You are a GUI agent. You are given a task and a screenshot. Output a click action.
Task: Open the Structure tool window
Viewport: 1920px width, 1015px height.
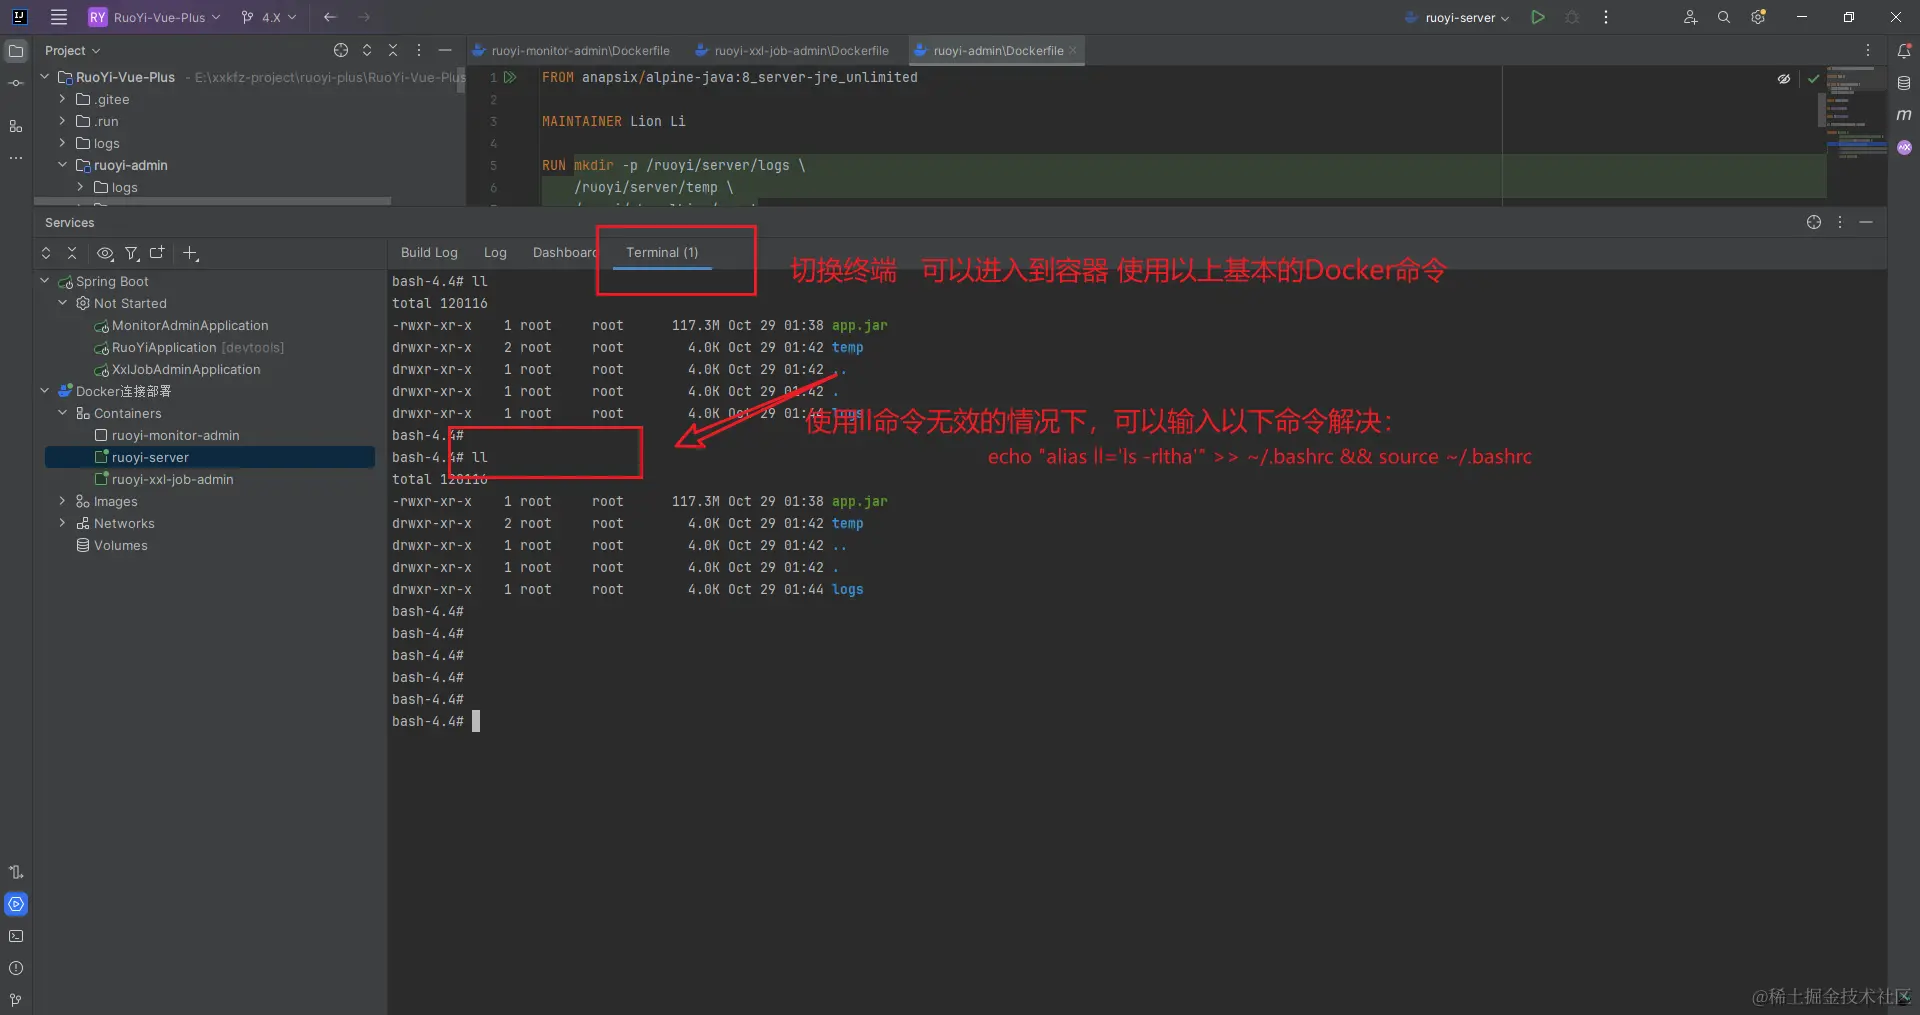[x=16, y=126]
